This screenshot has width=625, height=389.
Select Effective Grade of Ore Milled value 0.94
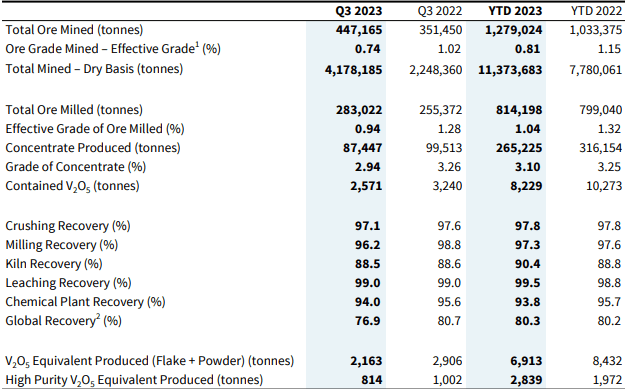[x=368, y=129]
